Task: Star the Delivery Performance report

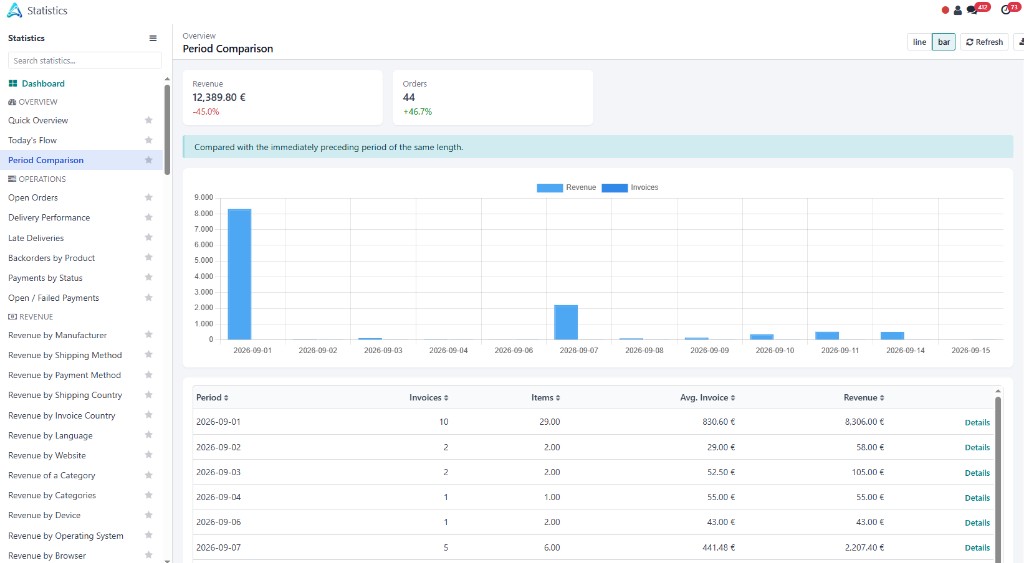Action: [x=148, y=217]
